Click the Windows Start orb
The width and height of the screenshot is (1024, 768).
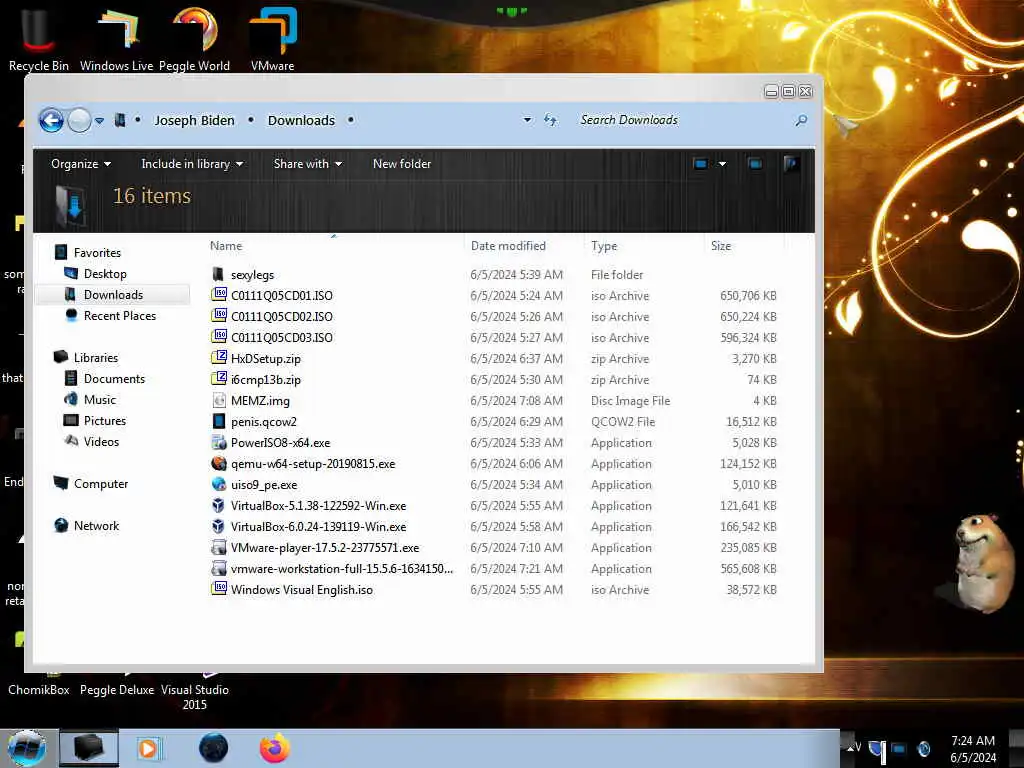pyautogui.click(x=27, y=748)
